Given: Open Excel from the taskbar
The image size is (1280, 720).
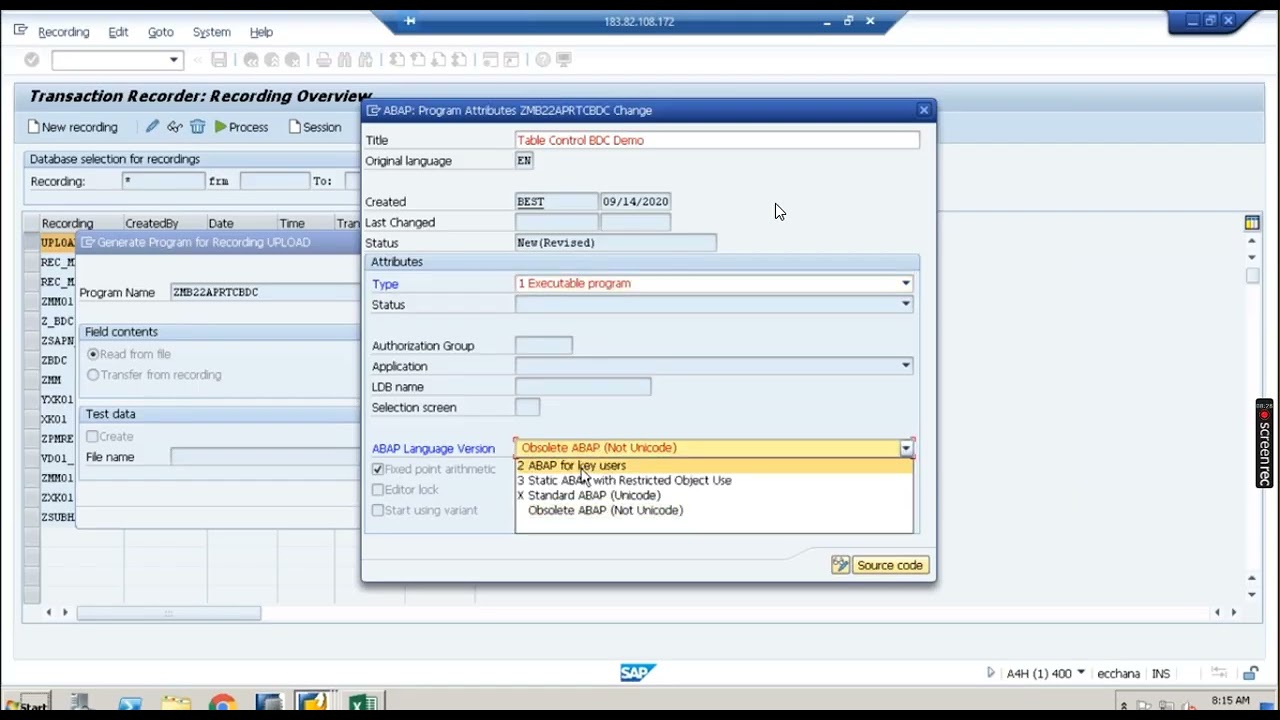Looking at the screenshot, I should tap(362, 705).
